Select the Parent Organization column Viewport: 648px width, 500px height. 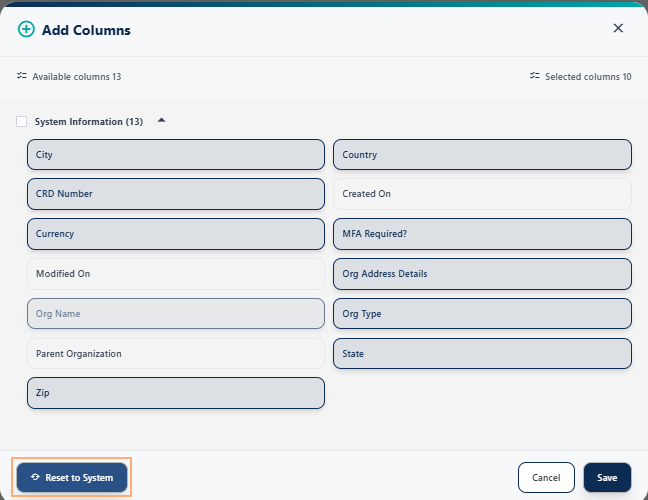[x=176, y=354]
